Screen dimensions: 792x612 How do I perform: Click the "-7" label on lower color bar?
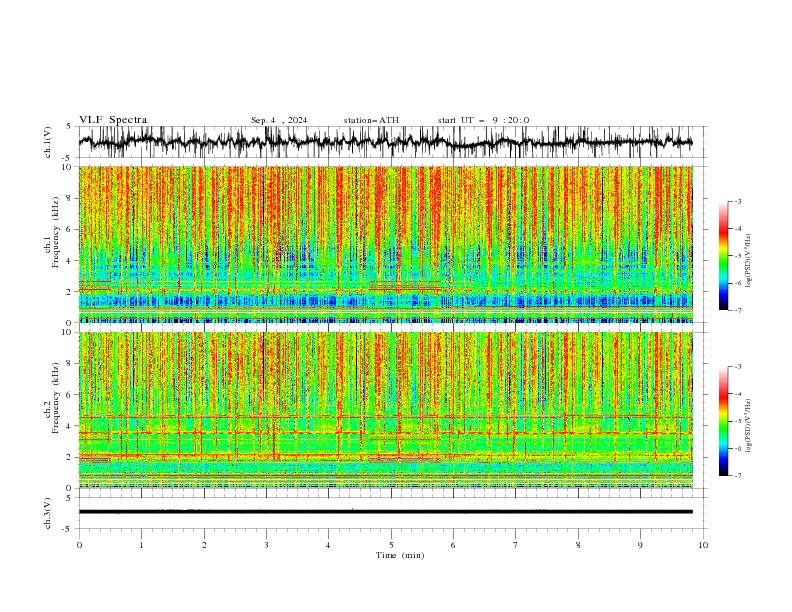point(738,476)
